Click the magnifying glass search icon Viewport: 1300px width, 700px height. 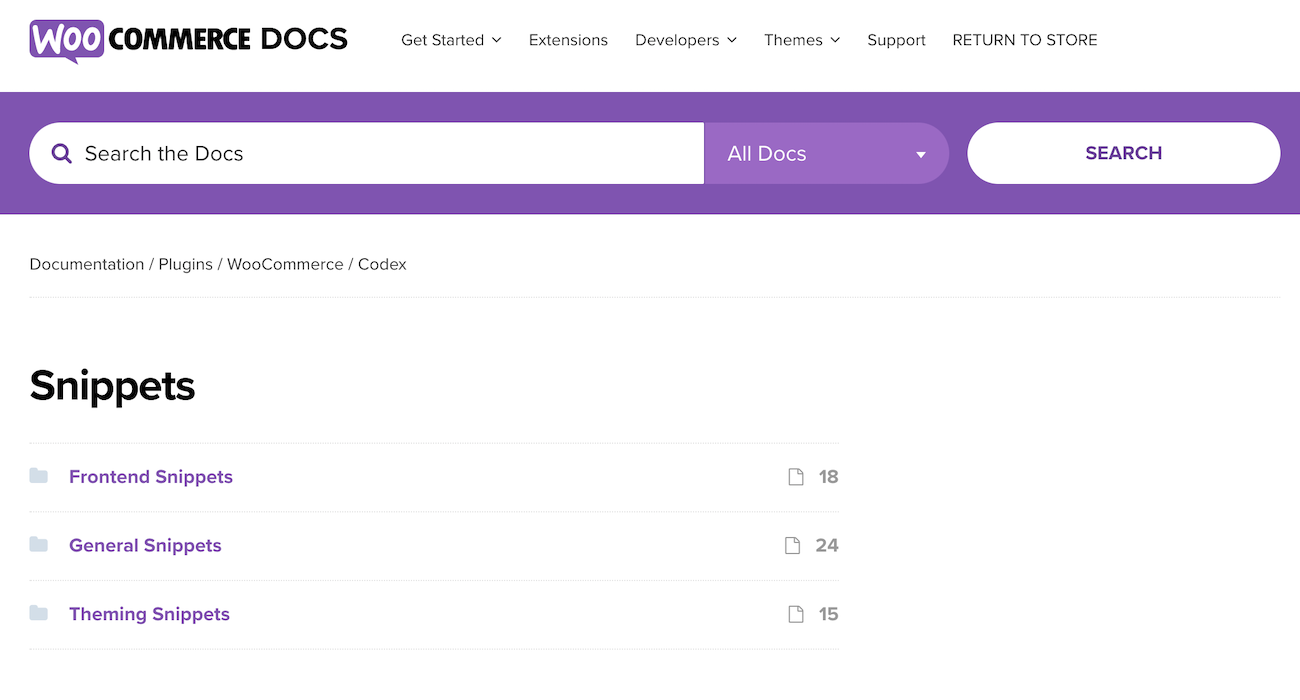click(62, 153)
